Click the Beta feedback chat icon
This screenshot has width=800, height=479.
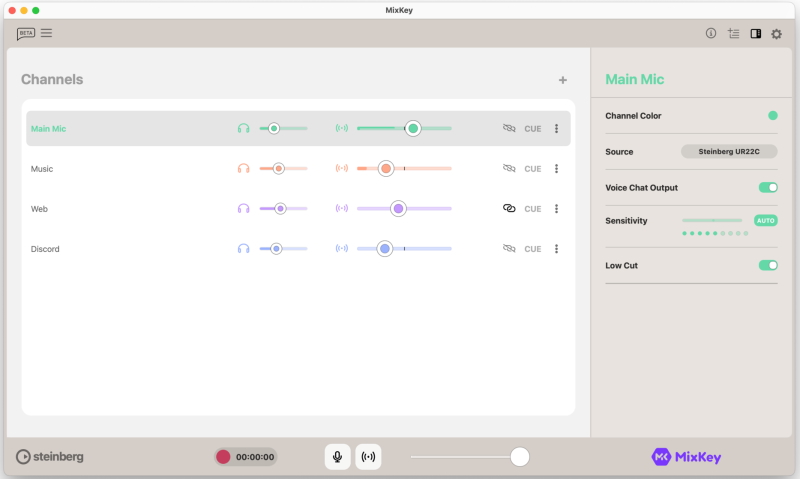(26, 33)
